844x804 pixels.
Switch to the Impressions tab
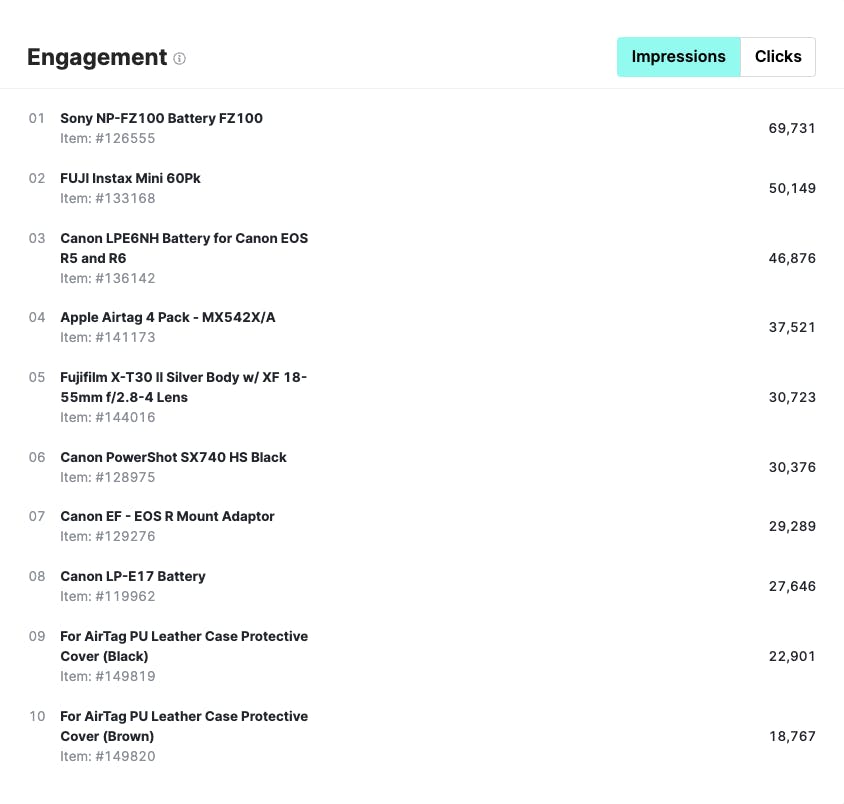678,57
